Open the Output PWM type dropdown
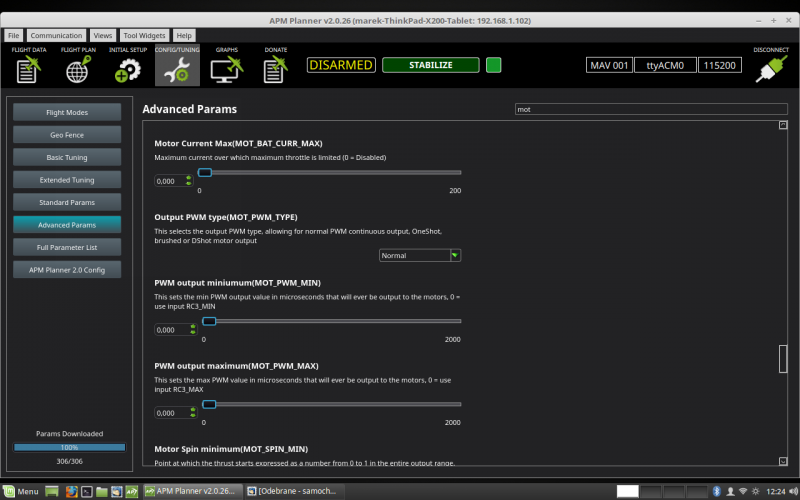This screenshot has width=800, height=500. tap(420, 255)
